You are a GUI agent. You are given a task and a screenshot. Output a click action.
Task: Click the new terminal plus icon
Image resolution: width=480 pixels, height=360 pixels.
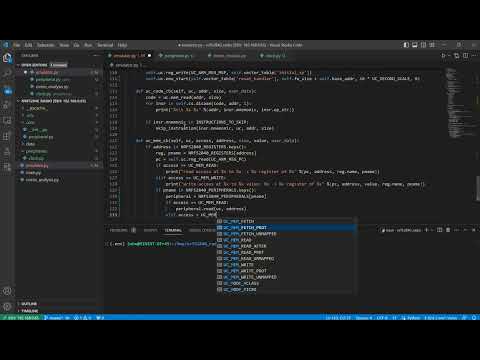click(x=426, y=230)
